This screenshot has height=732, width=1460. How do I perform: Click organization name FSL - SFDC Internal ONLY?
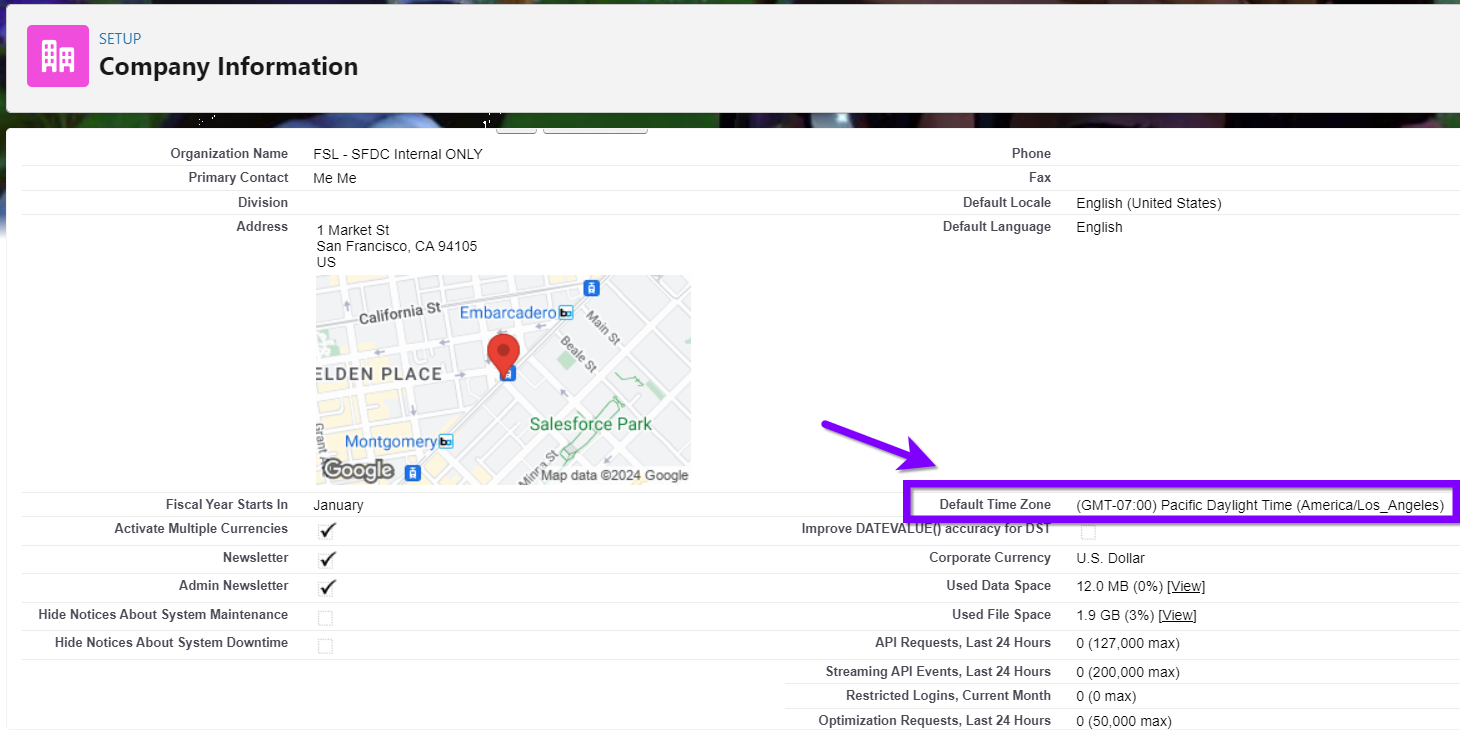coord(398,154)
